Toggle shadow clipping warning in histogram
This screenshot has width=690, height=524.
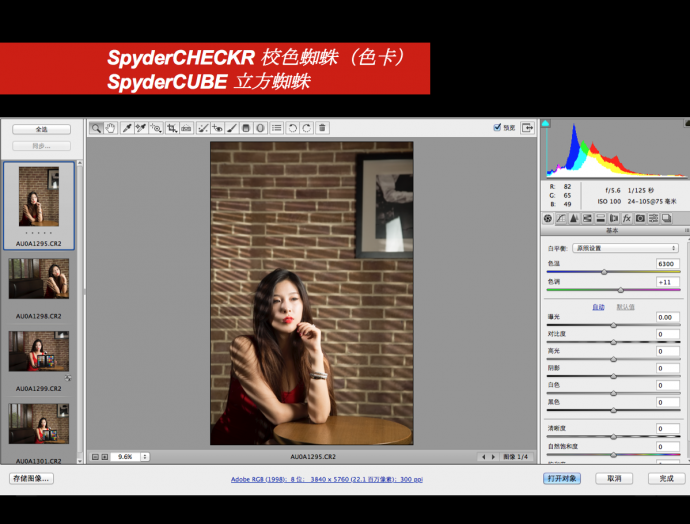point(548,125)
